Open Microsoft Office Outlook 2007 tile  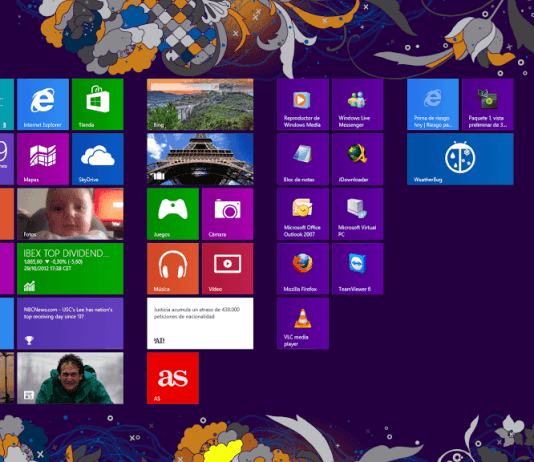coord(303,214)
